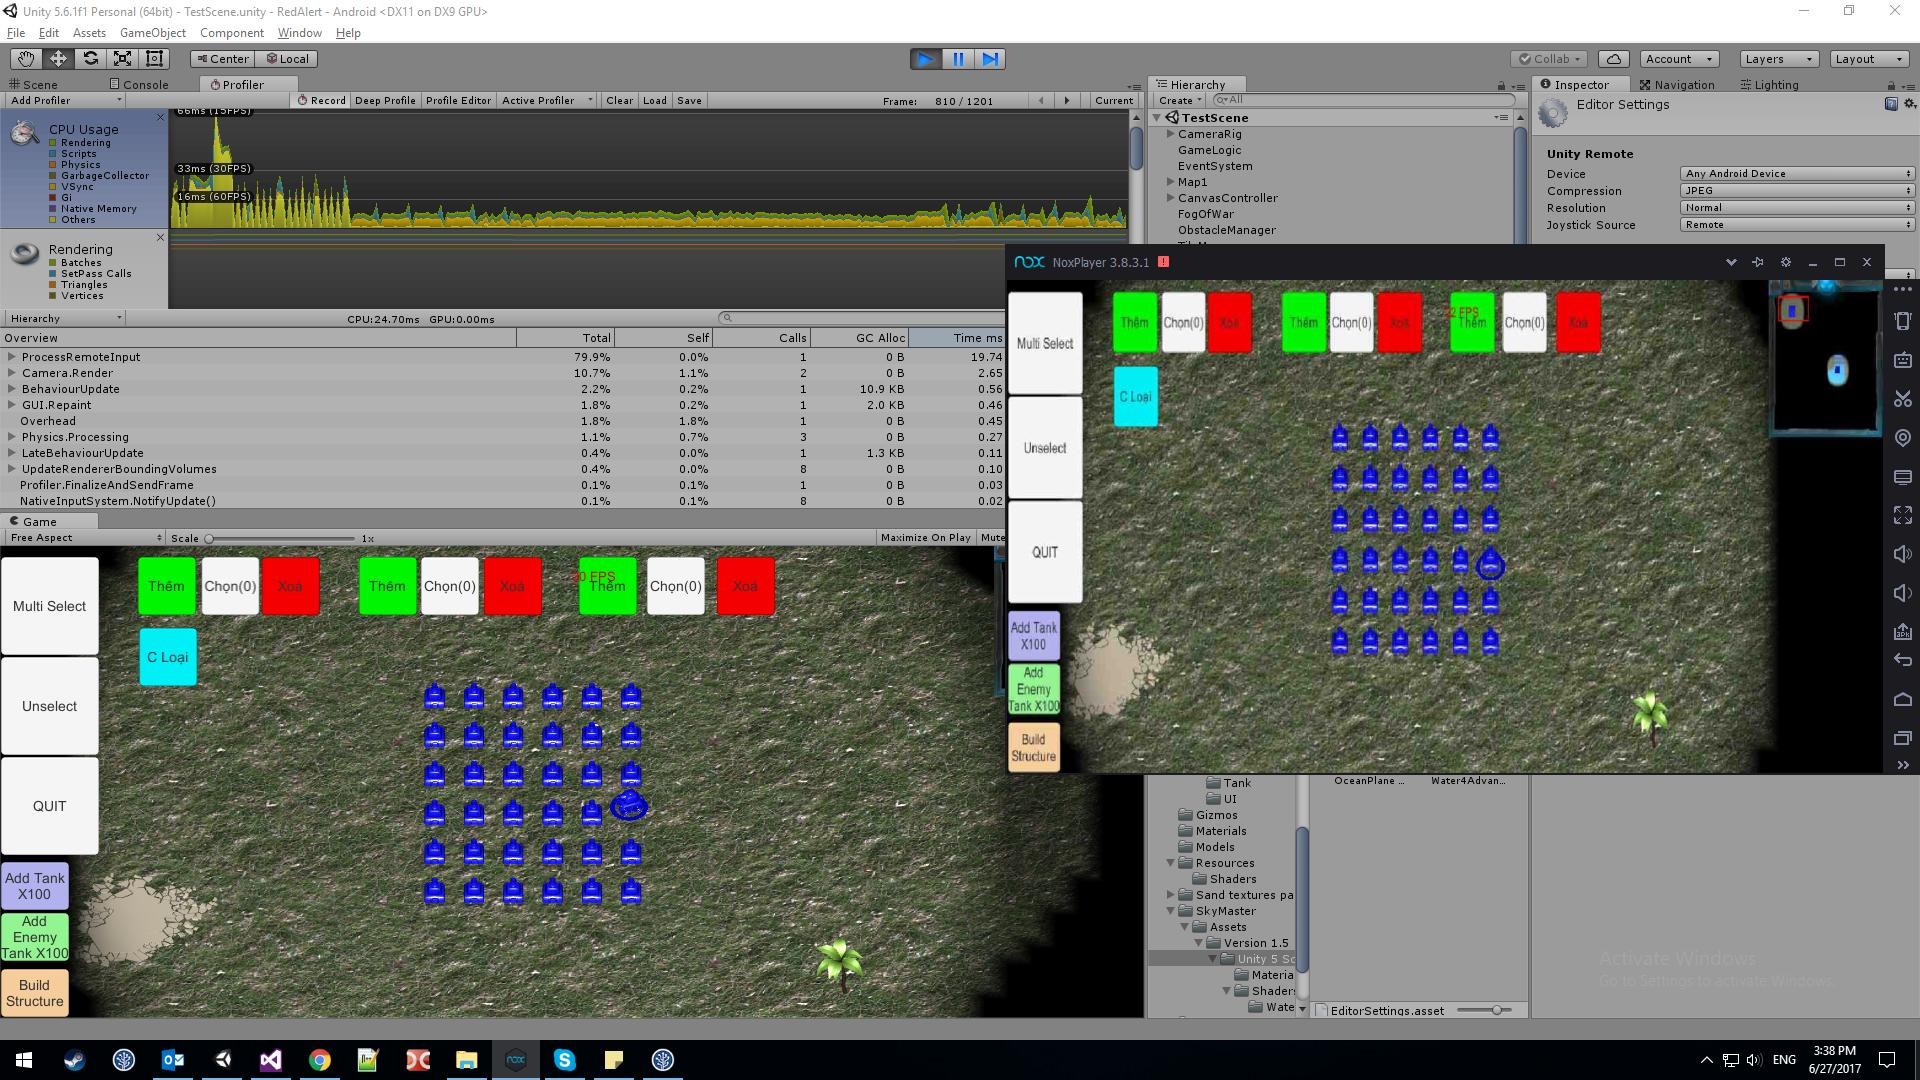The width and height of the screenshot is (1920, 1080).
Task: Toggle Center pivot mode
Action: click(x=222, y=59)
